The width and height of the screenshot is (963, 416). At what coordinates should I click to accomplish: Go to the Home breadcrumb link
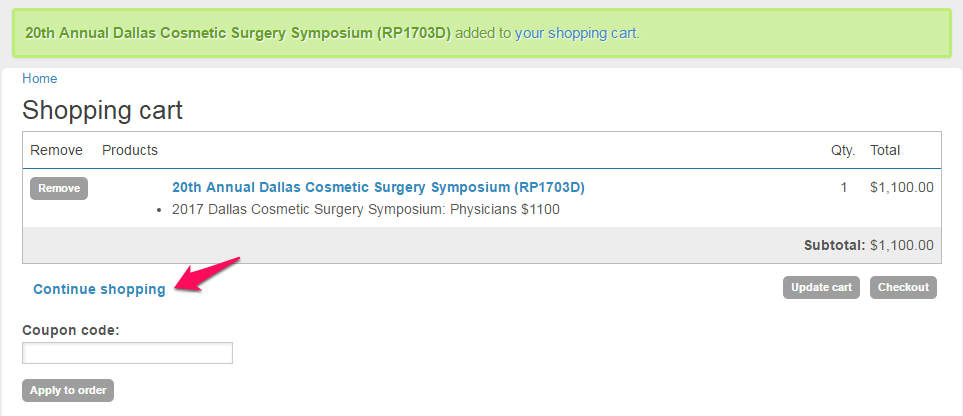(40, 78)
